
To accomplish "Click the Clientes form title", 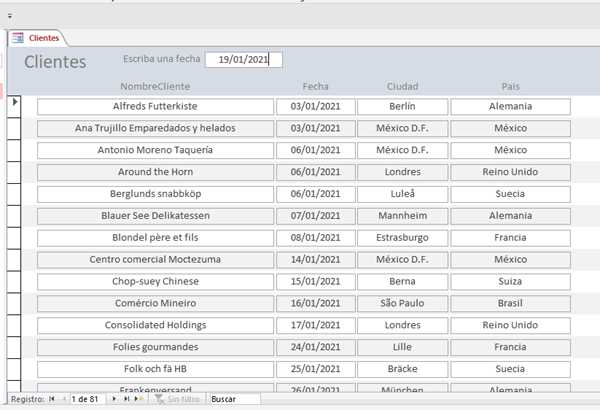I will [x=55, y=62].
